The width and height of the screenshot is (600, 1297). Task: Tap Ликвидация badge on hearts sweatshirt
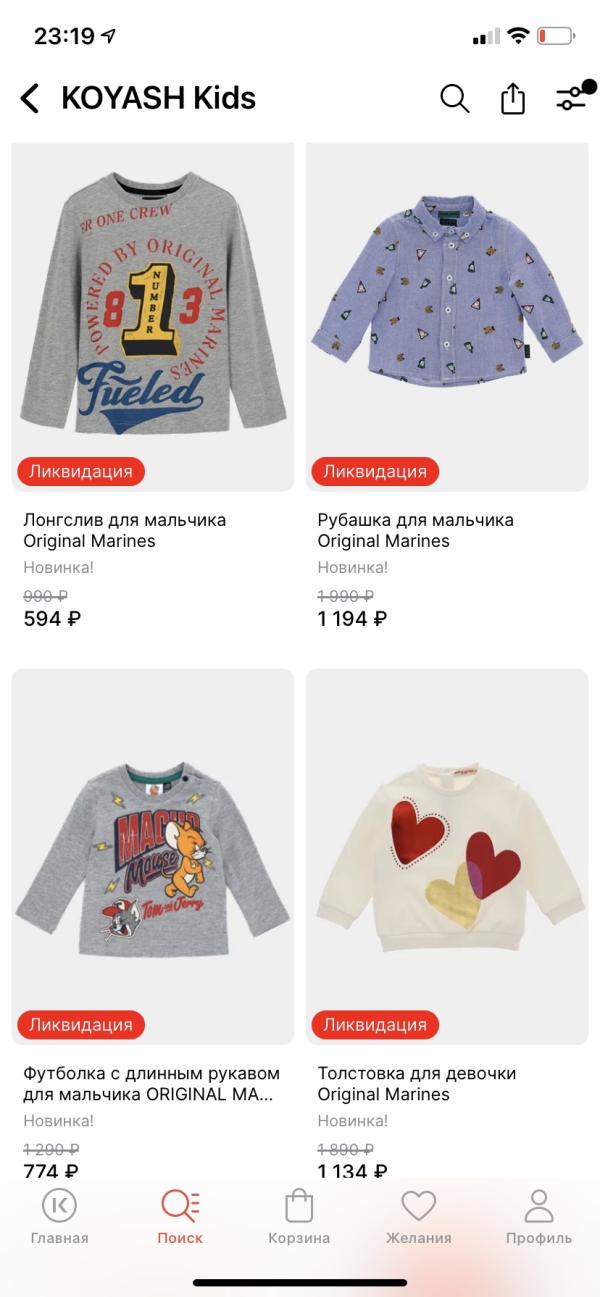[x=375, y=1024]
